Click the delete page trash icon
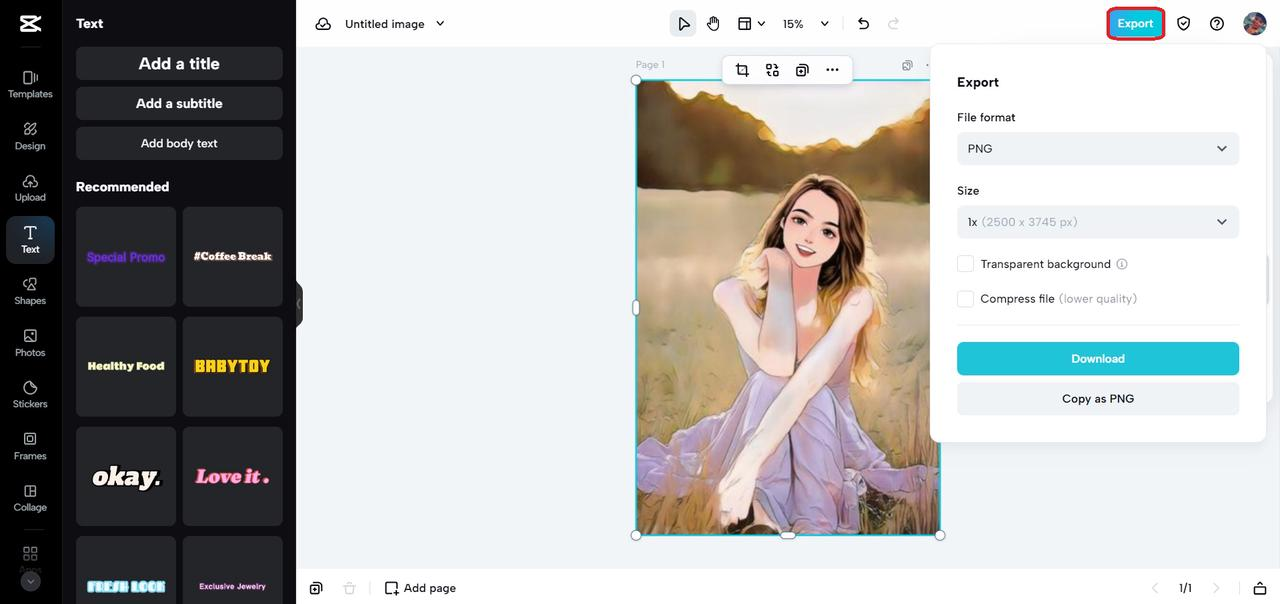This screenshot has height=604, width=1280. click(349, 588)
